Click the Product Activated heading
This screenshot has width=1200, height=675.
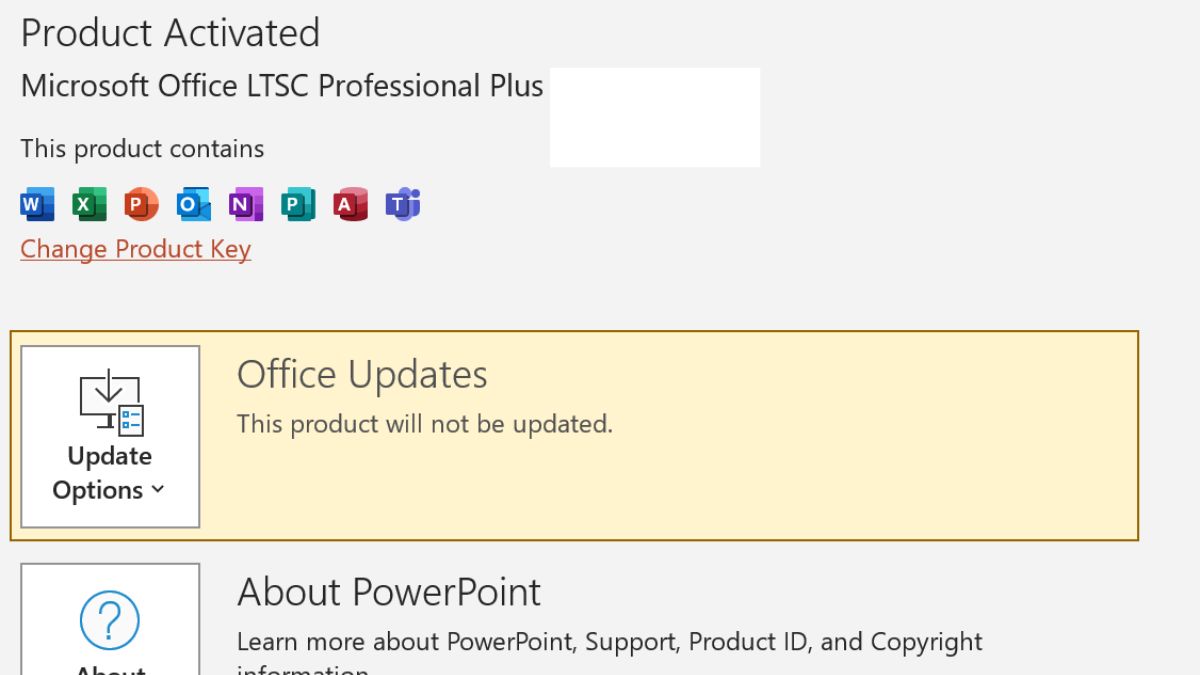pyautogui.click(x=170, y=34)
